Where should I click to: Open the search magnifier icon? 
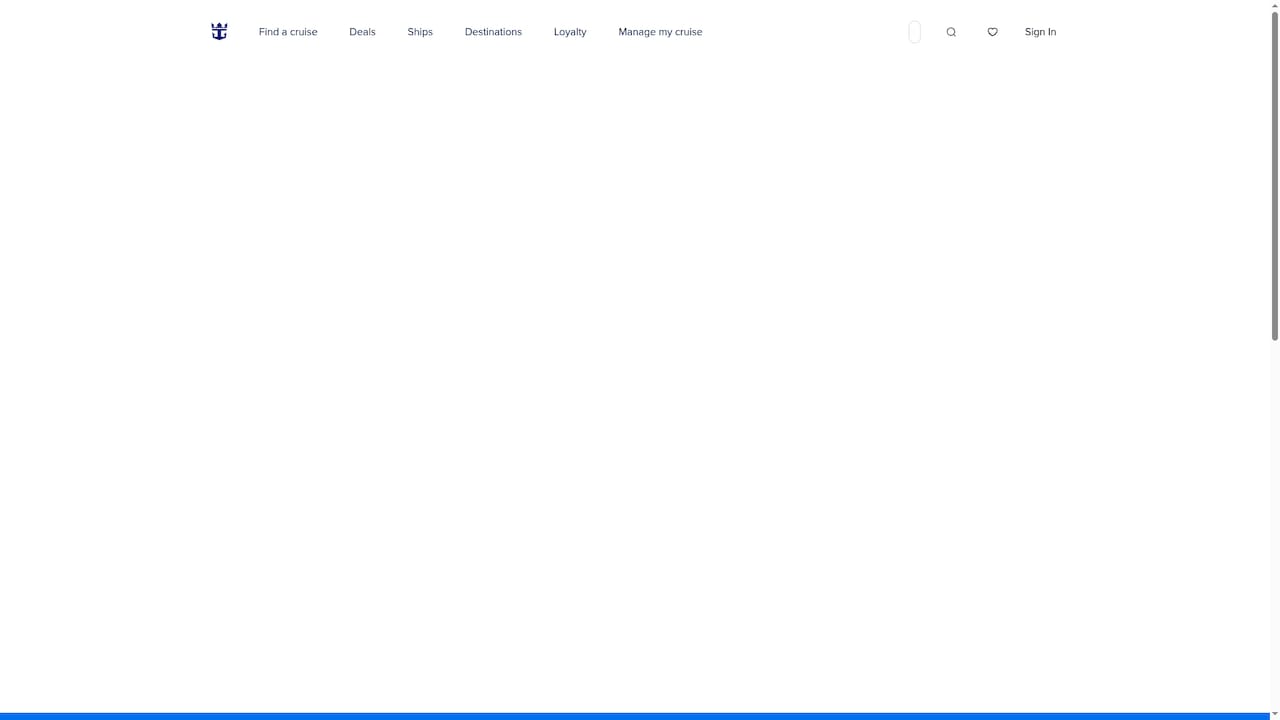point(951,32)
